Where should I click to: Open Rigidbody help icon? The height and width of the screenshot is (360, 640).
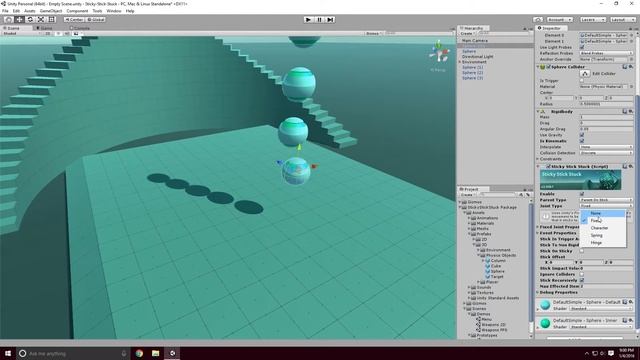click(624, 111)
